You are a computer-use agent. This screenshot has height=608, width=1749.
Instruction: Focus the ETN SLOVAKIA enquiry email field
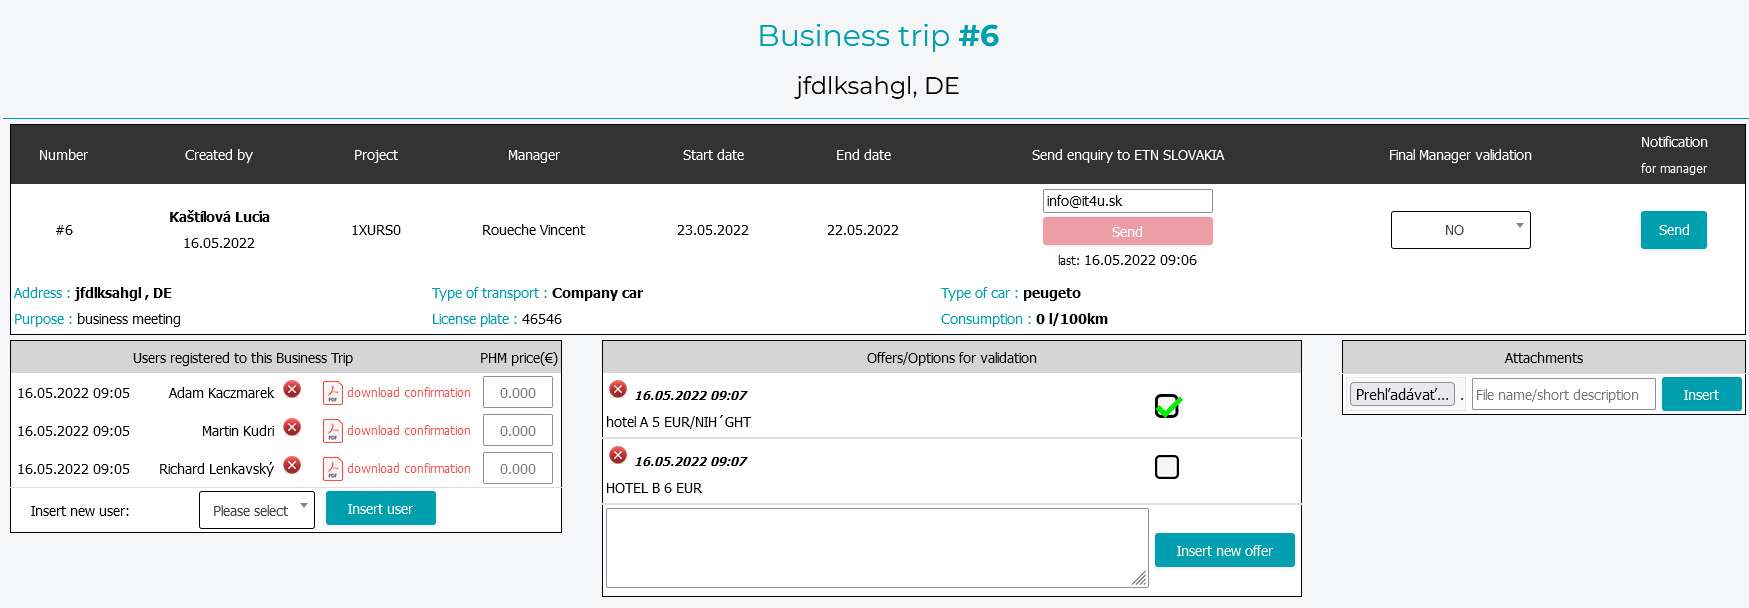1127,201
